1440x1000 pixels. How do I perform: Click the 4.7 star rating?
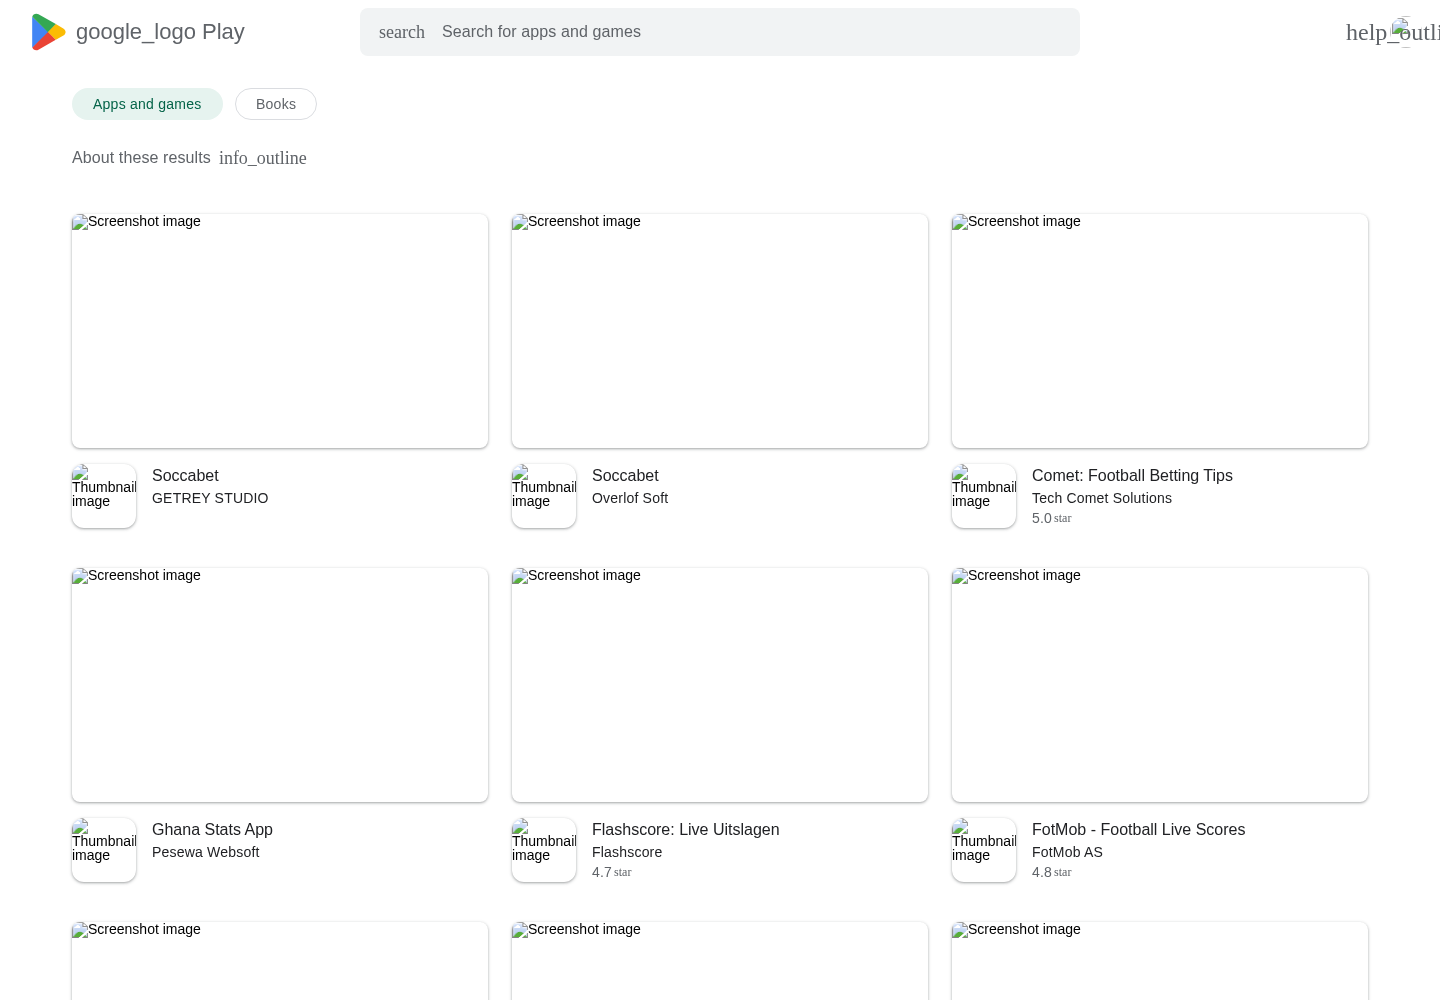point(611,872)
